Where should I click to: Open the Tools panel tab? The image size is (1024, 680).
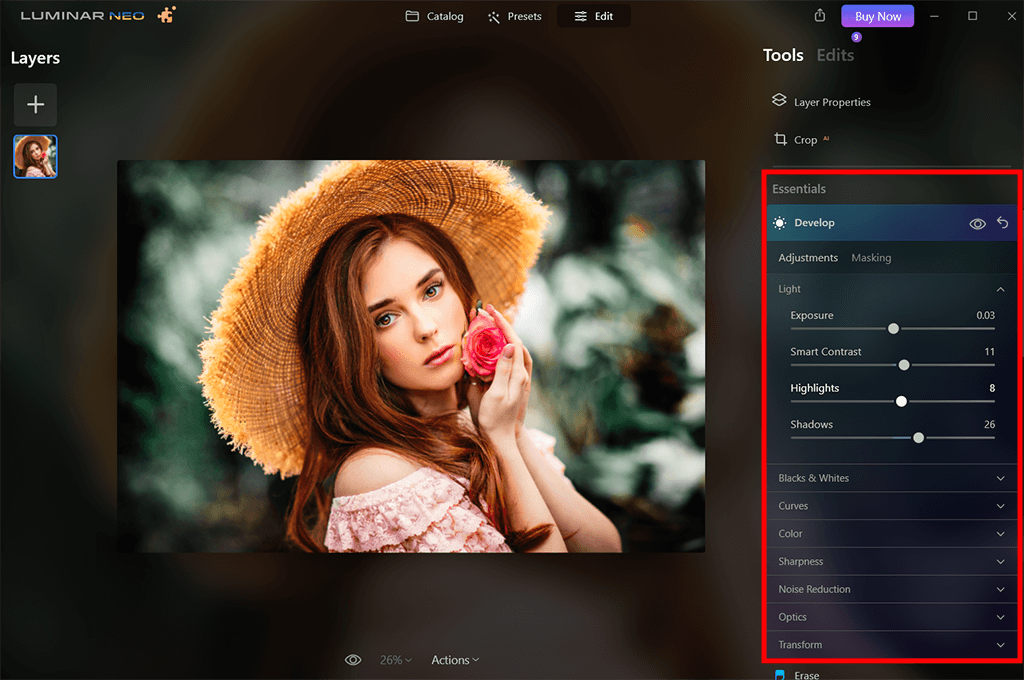pos(783,55)
